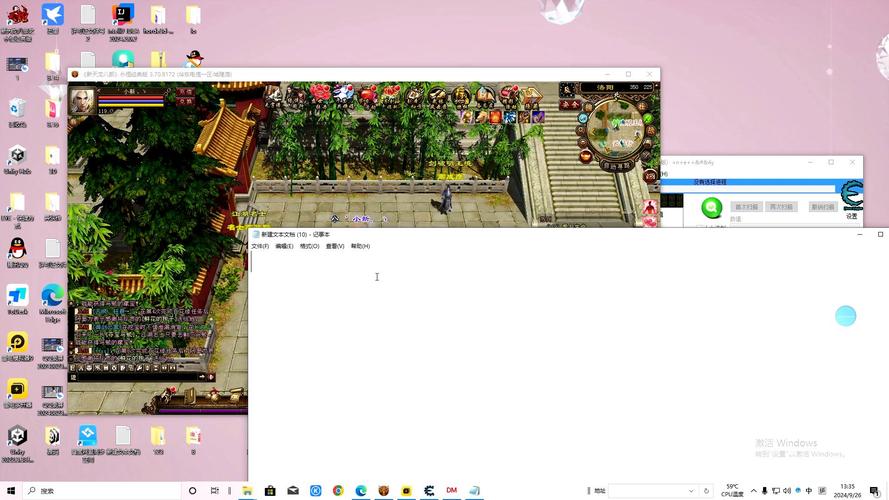Select the ToDesk desktop icon
This screenshot has width=889, height=500.
point(18,299)
